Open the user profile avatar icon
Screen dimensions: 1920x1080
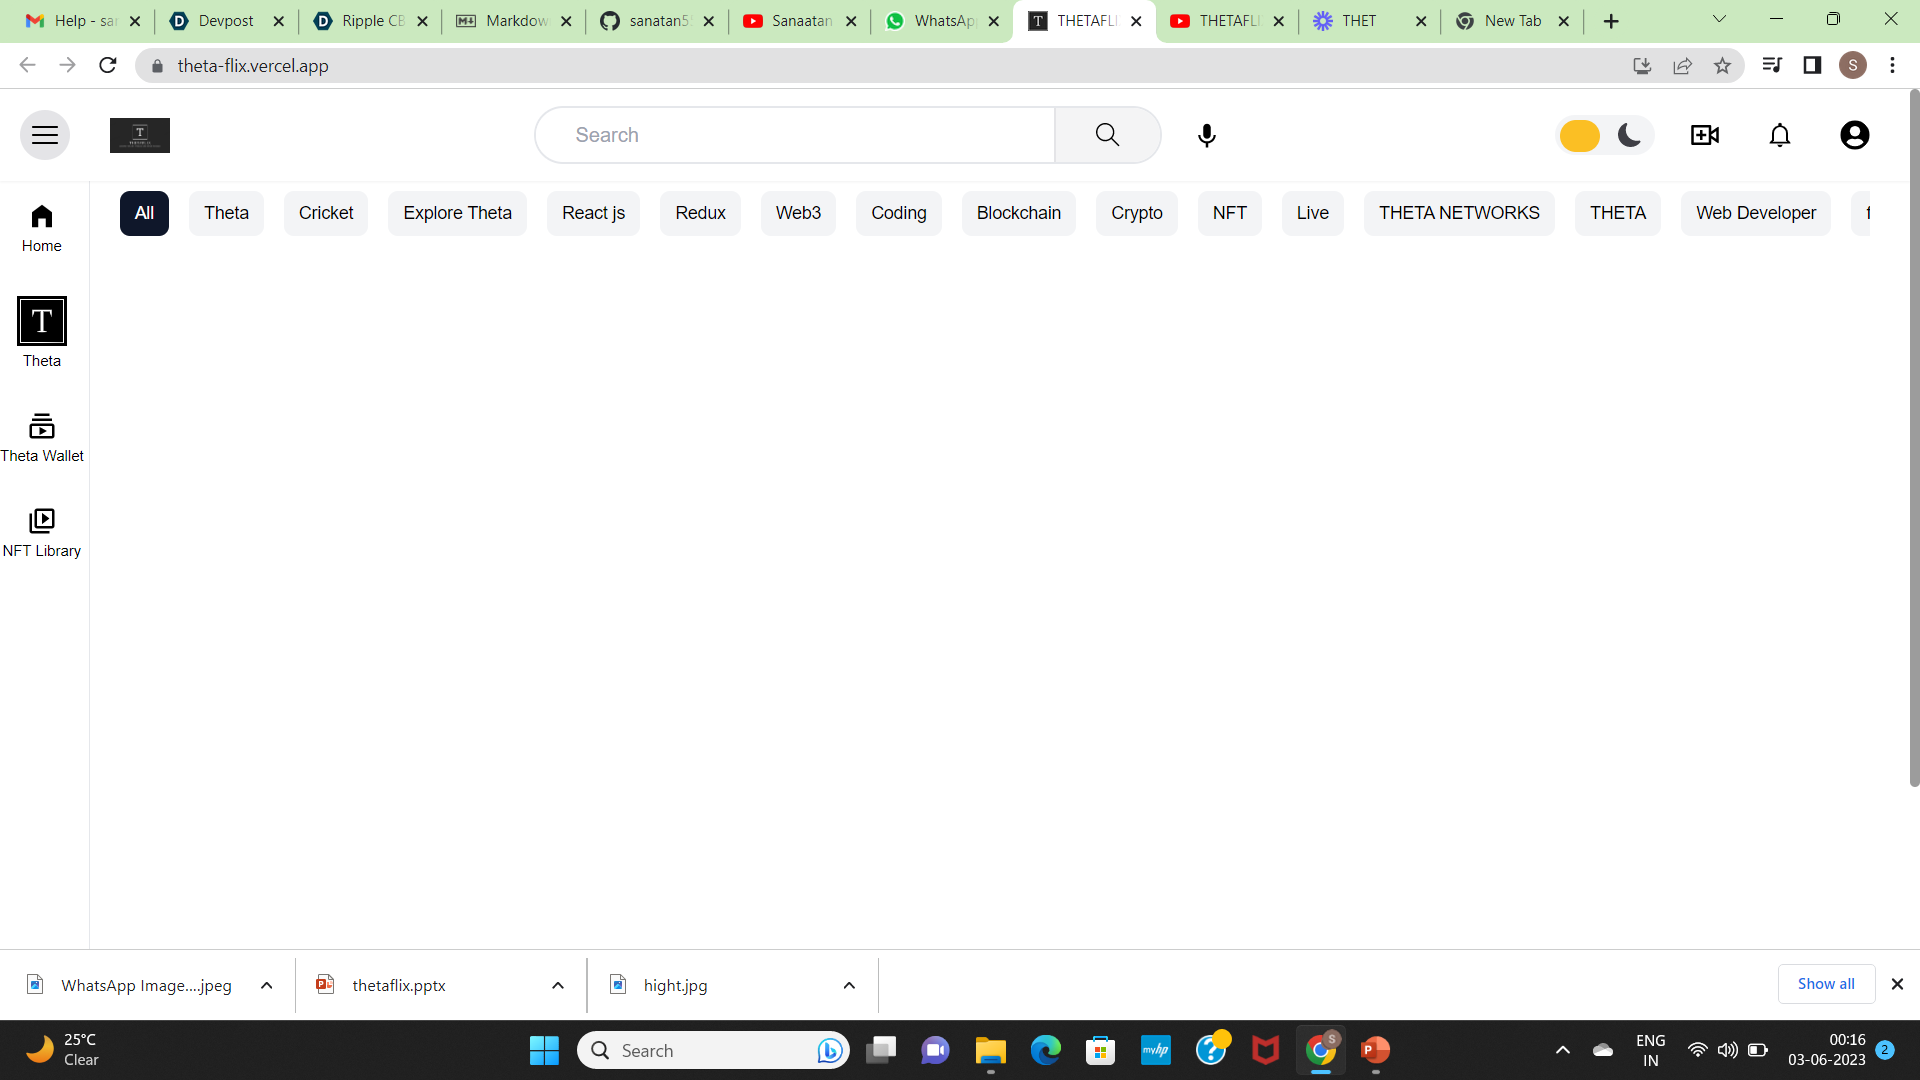(1855, 135)
